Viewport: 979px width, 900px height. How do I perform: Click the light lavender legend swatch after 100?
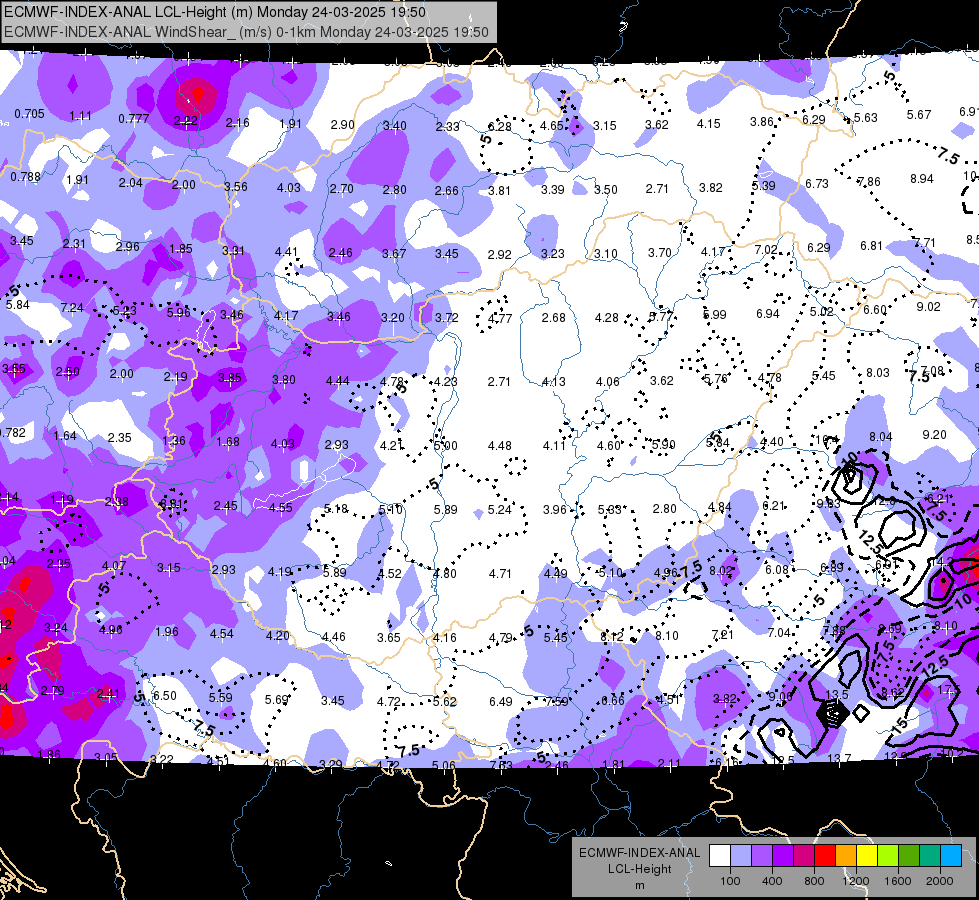pos(740,856)
